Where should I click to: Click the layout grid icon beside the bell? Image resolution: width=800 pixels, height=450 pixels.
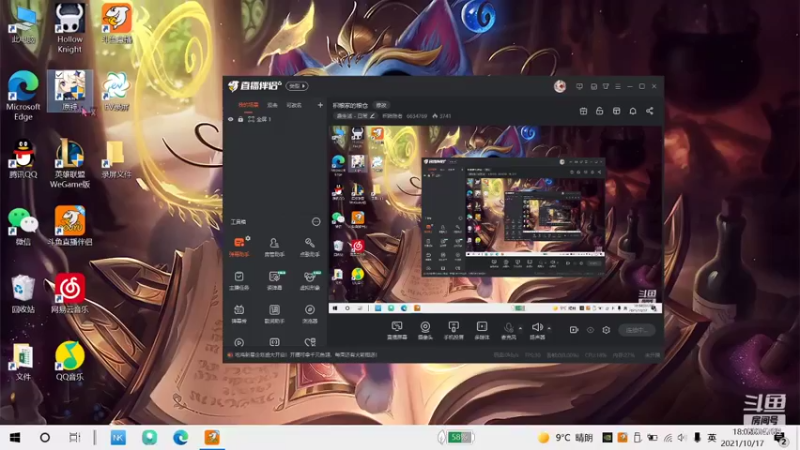(x=616, y=111)
